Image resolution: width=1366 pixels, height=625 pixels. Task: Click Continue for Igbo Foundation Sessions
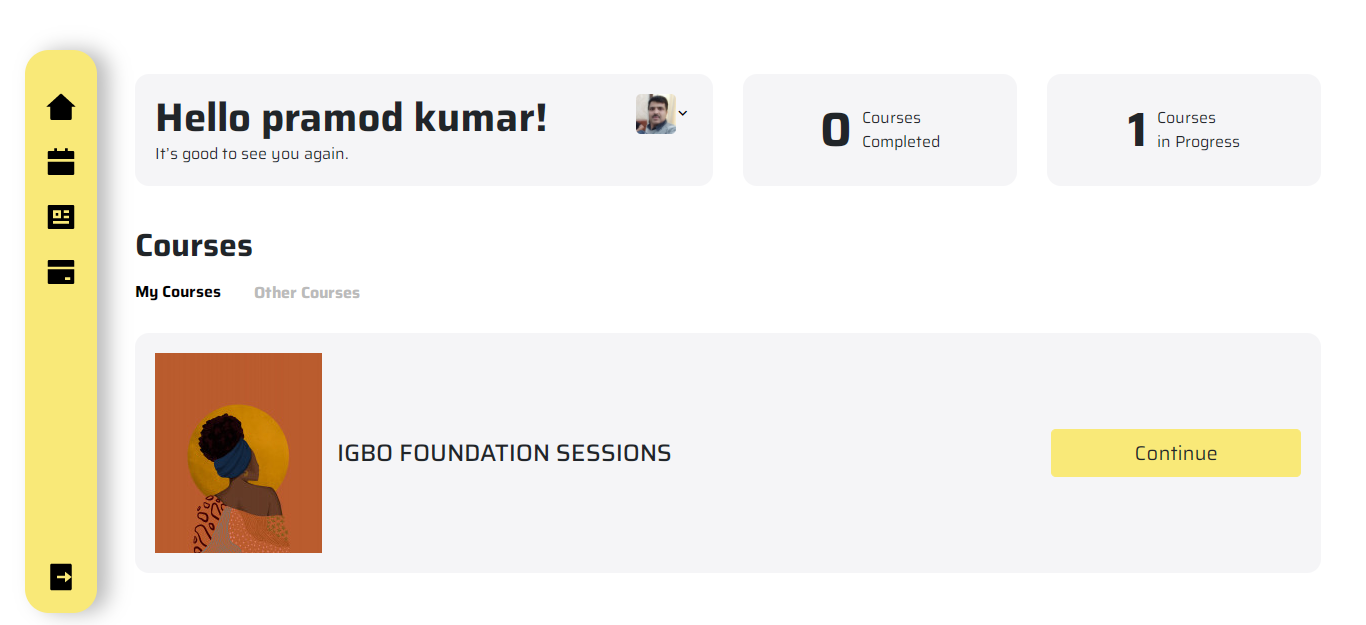click(1176, 453)
